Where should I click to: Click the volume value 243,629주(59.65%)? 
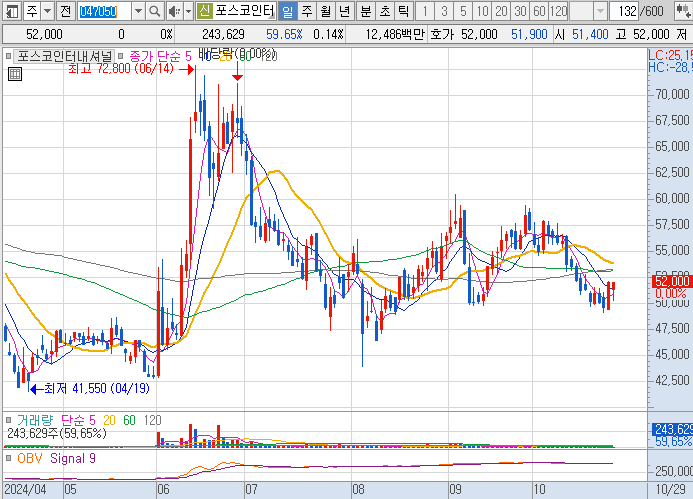(x=57, y=433)
